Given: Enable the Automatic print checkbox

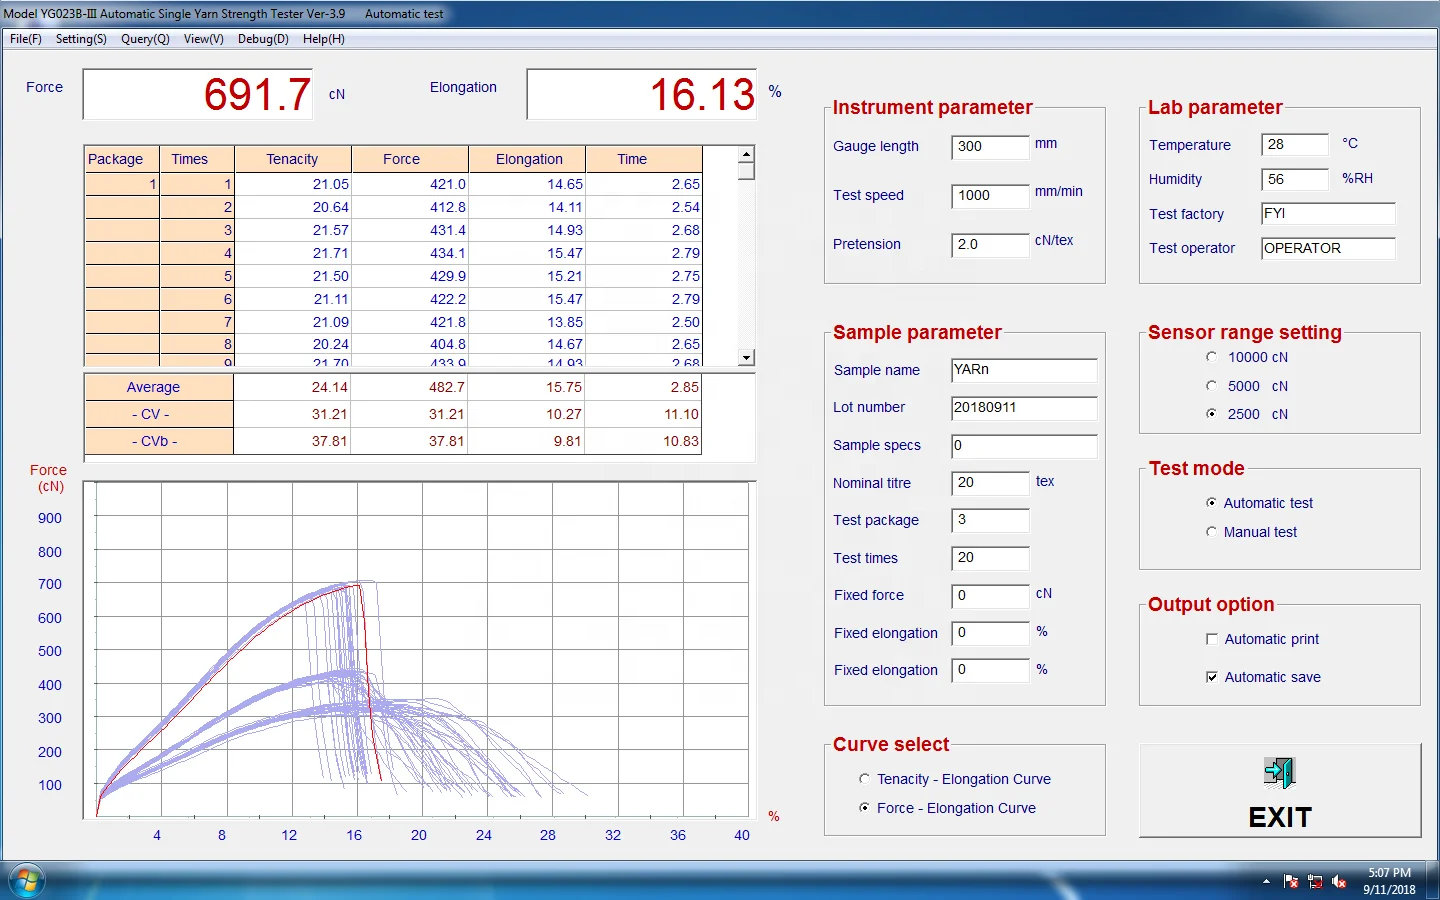Looking at the screenshot, I should click(x=1211, y=639).
